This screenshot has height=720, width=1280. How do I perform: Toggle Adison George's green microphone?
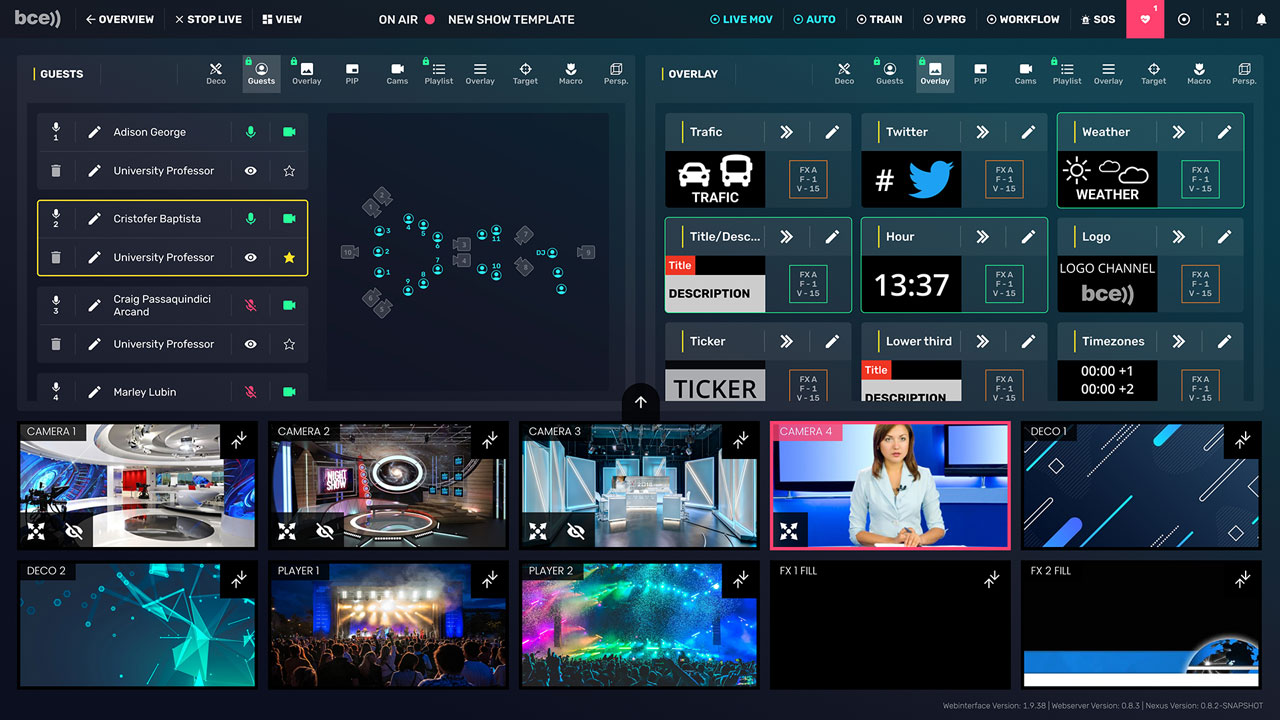click(x=251, y=132)
